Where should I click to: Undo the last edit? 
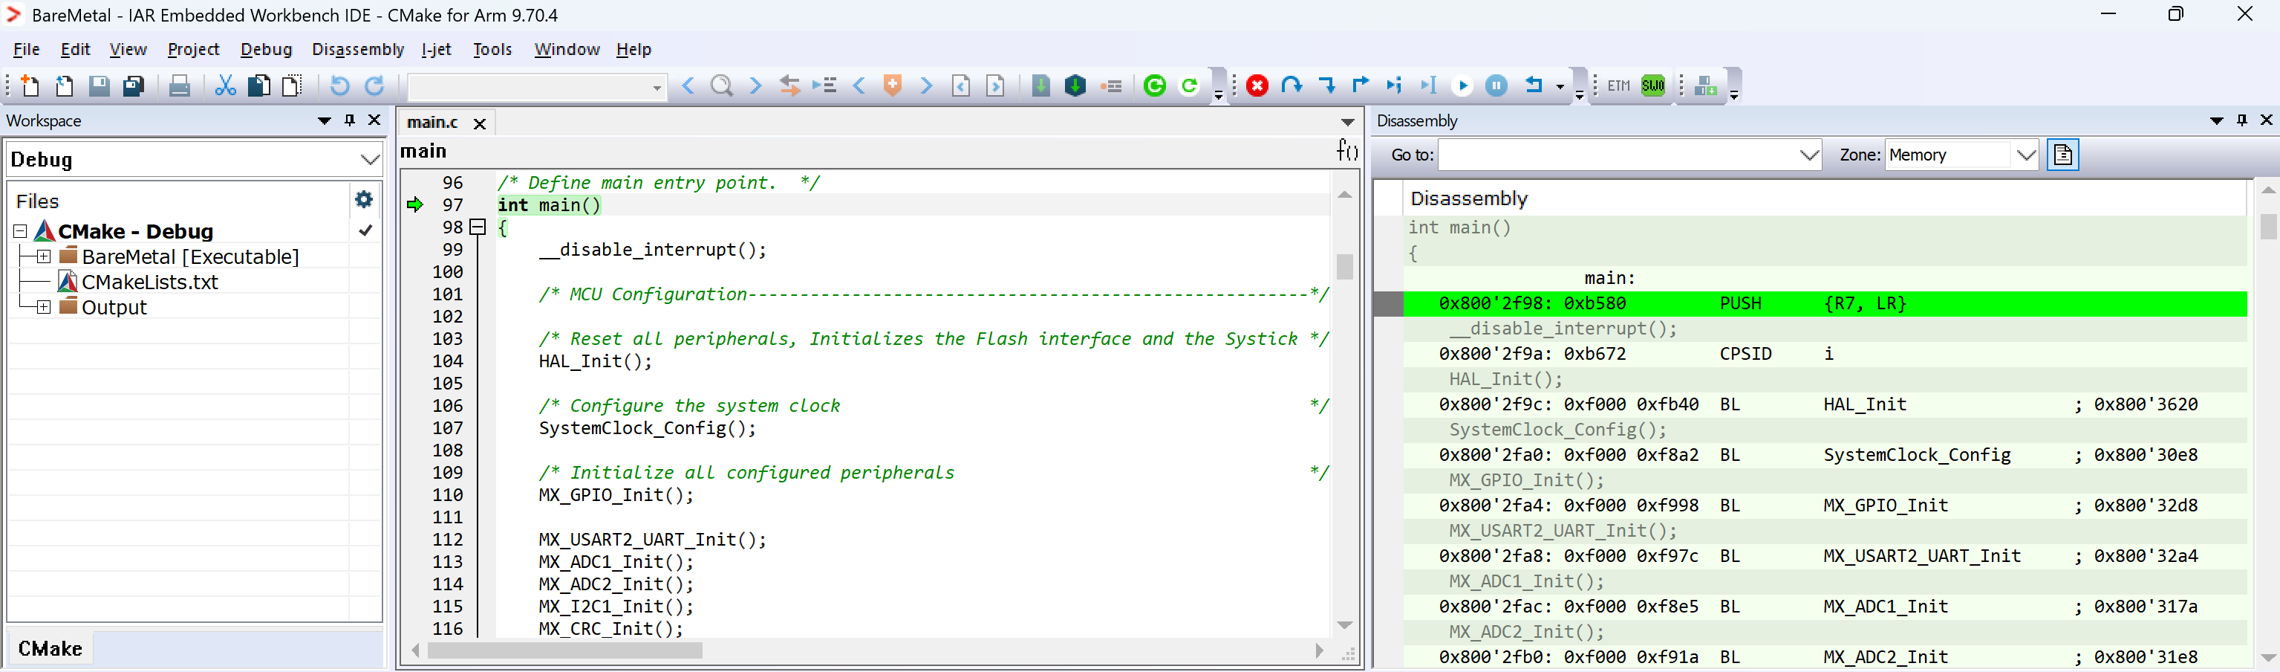click(x=340, y=86)
